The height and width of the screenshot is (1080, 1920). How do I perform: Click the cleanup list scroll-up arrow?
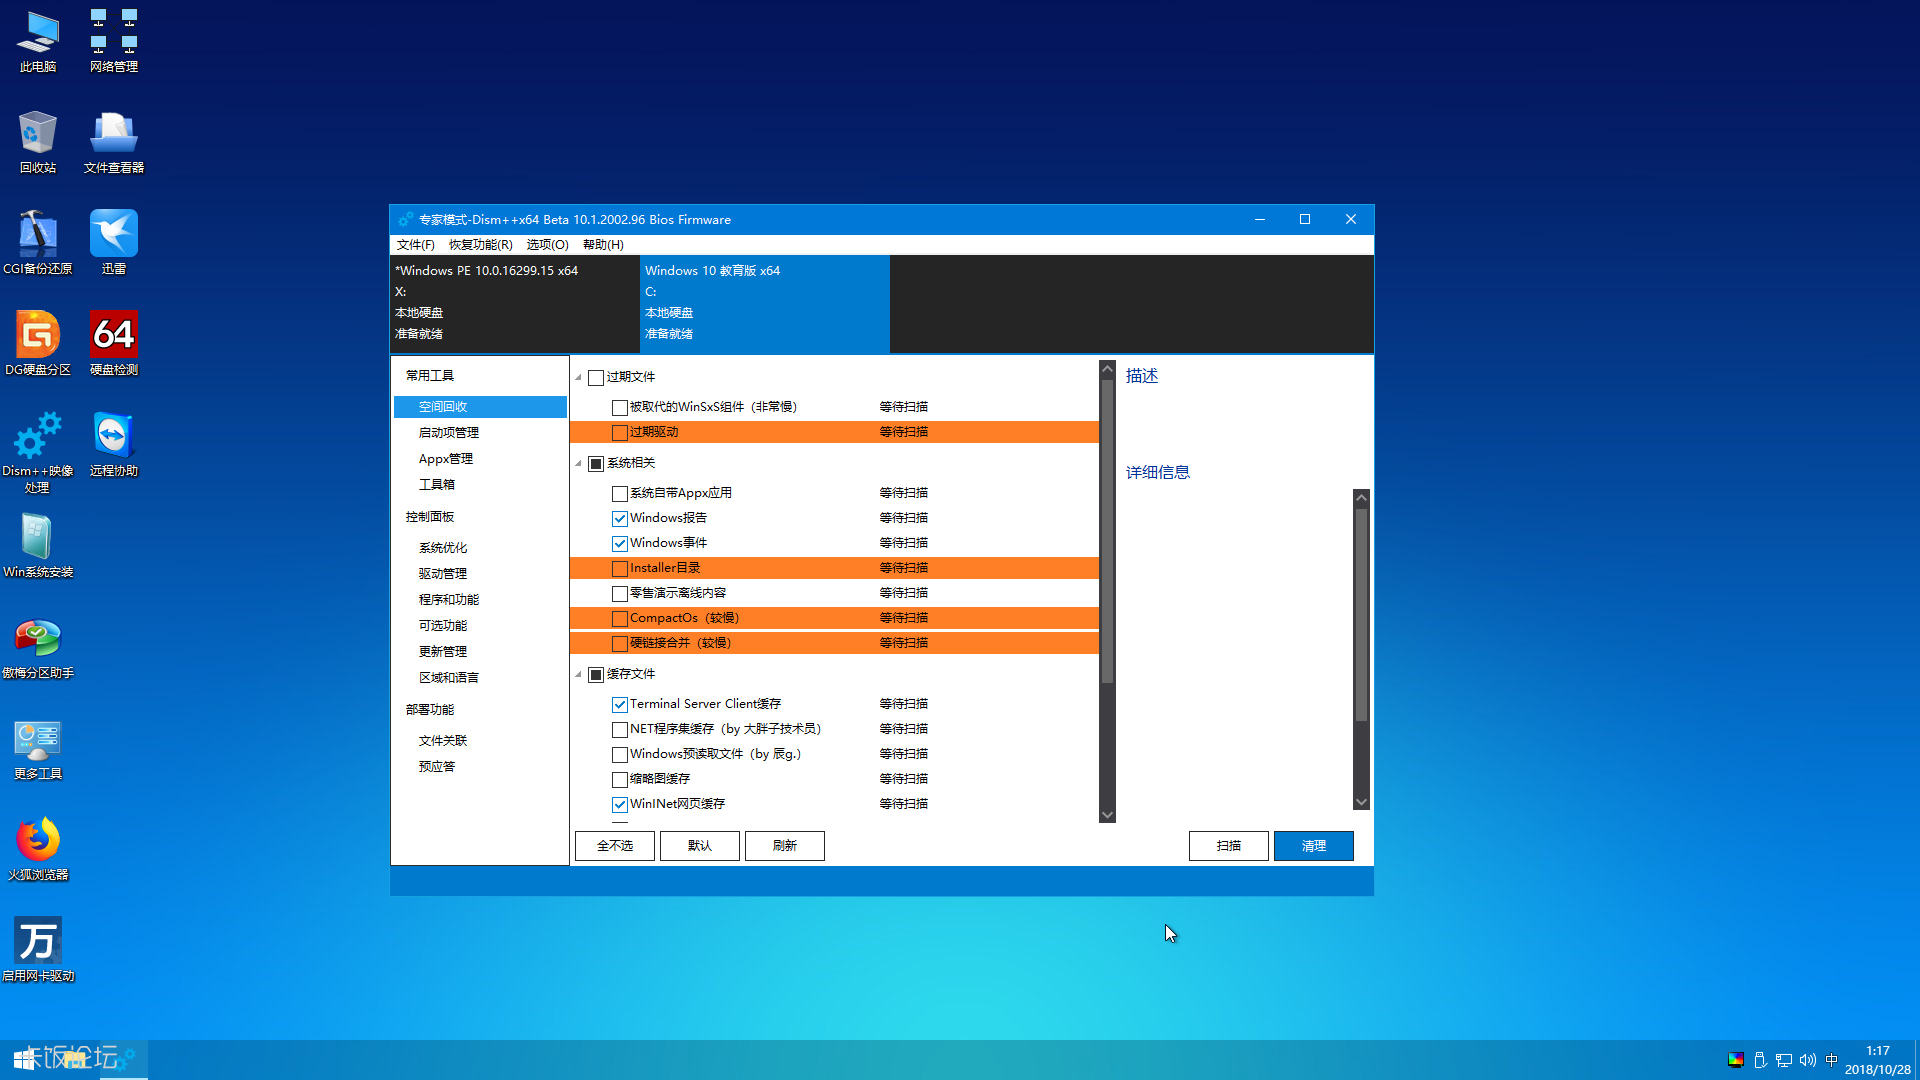[x=1107, y=369]
